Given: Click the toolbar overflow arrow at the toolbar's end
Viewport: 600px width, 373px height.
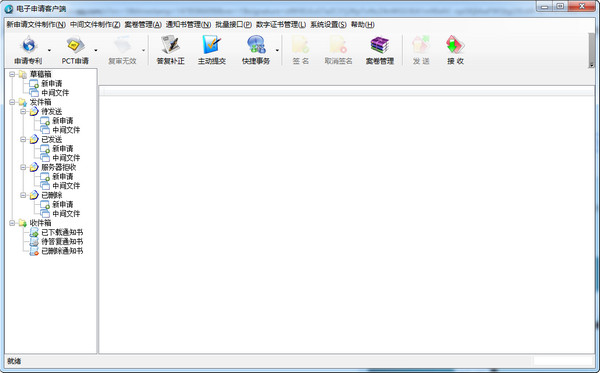Looking at the screenshot, I should click(592, 65).
